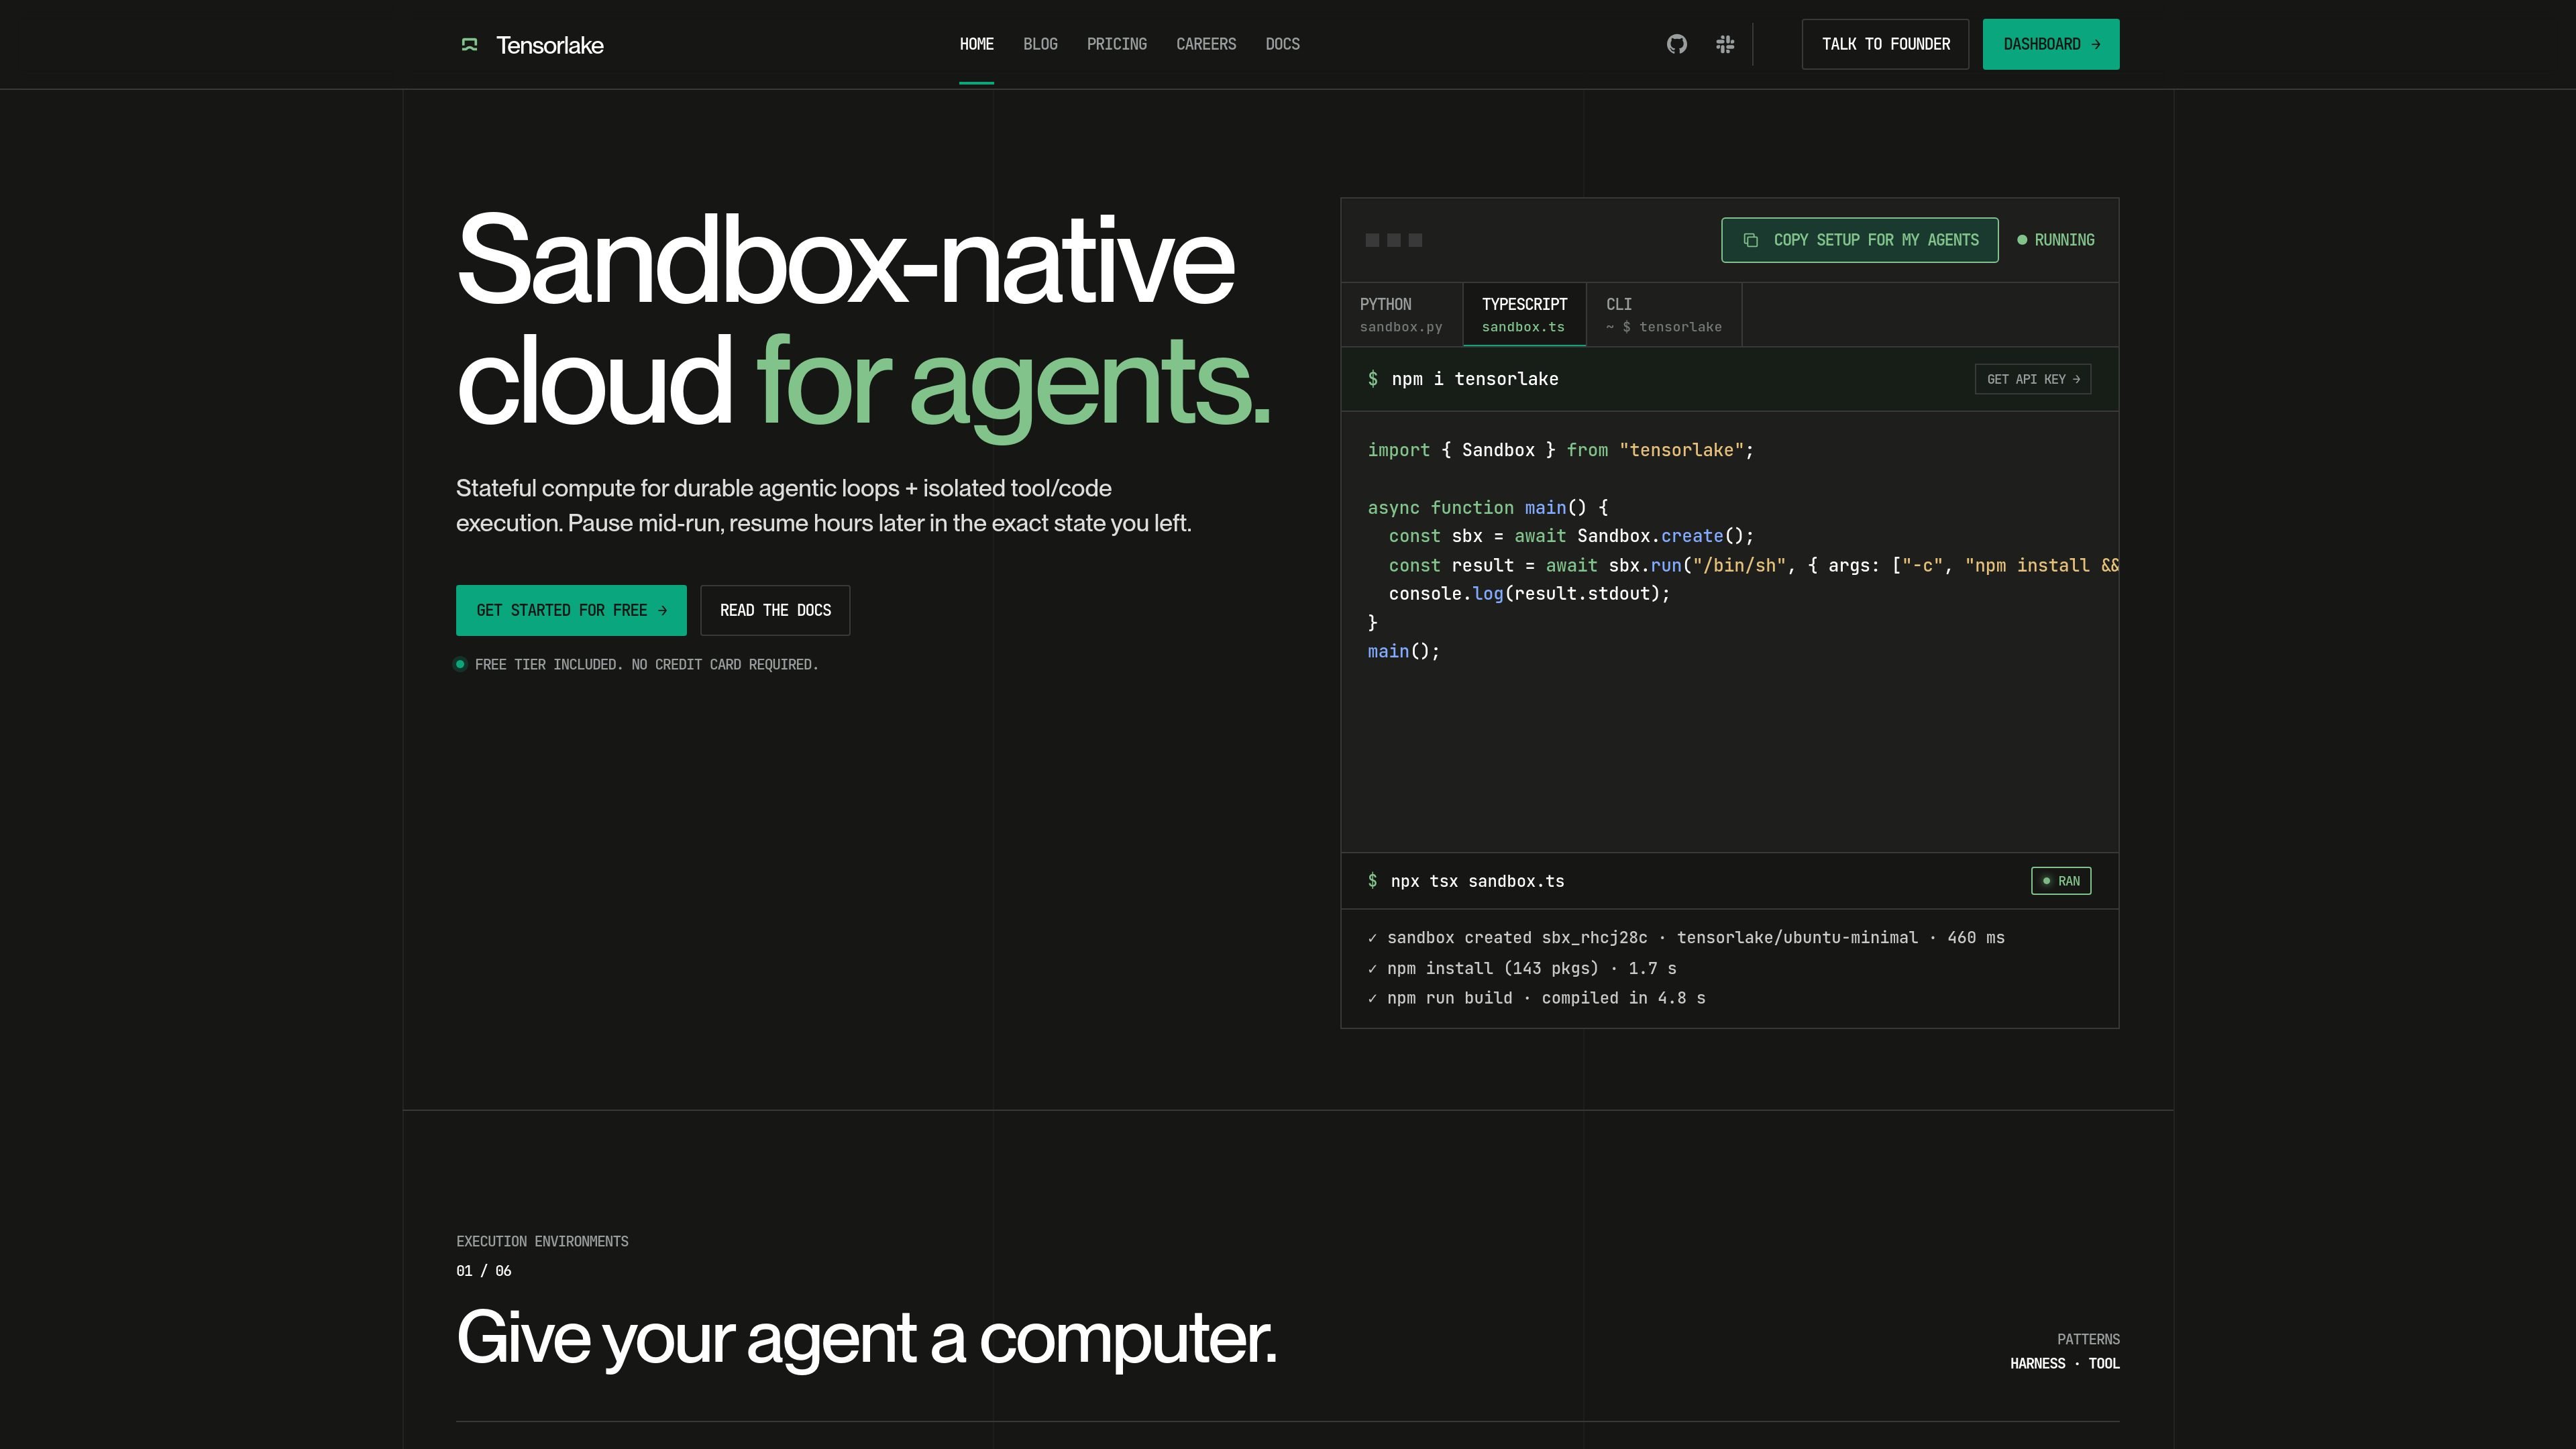This screenshot has width=2576, height=1449.
Task: Click the Tensorlake logo icon
Action: click(x=469, y=44)
